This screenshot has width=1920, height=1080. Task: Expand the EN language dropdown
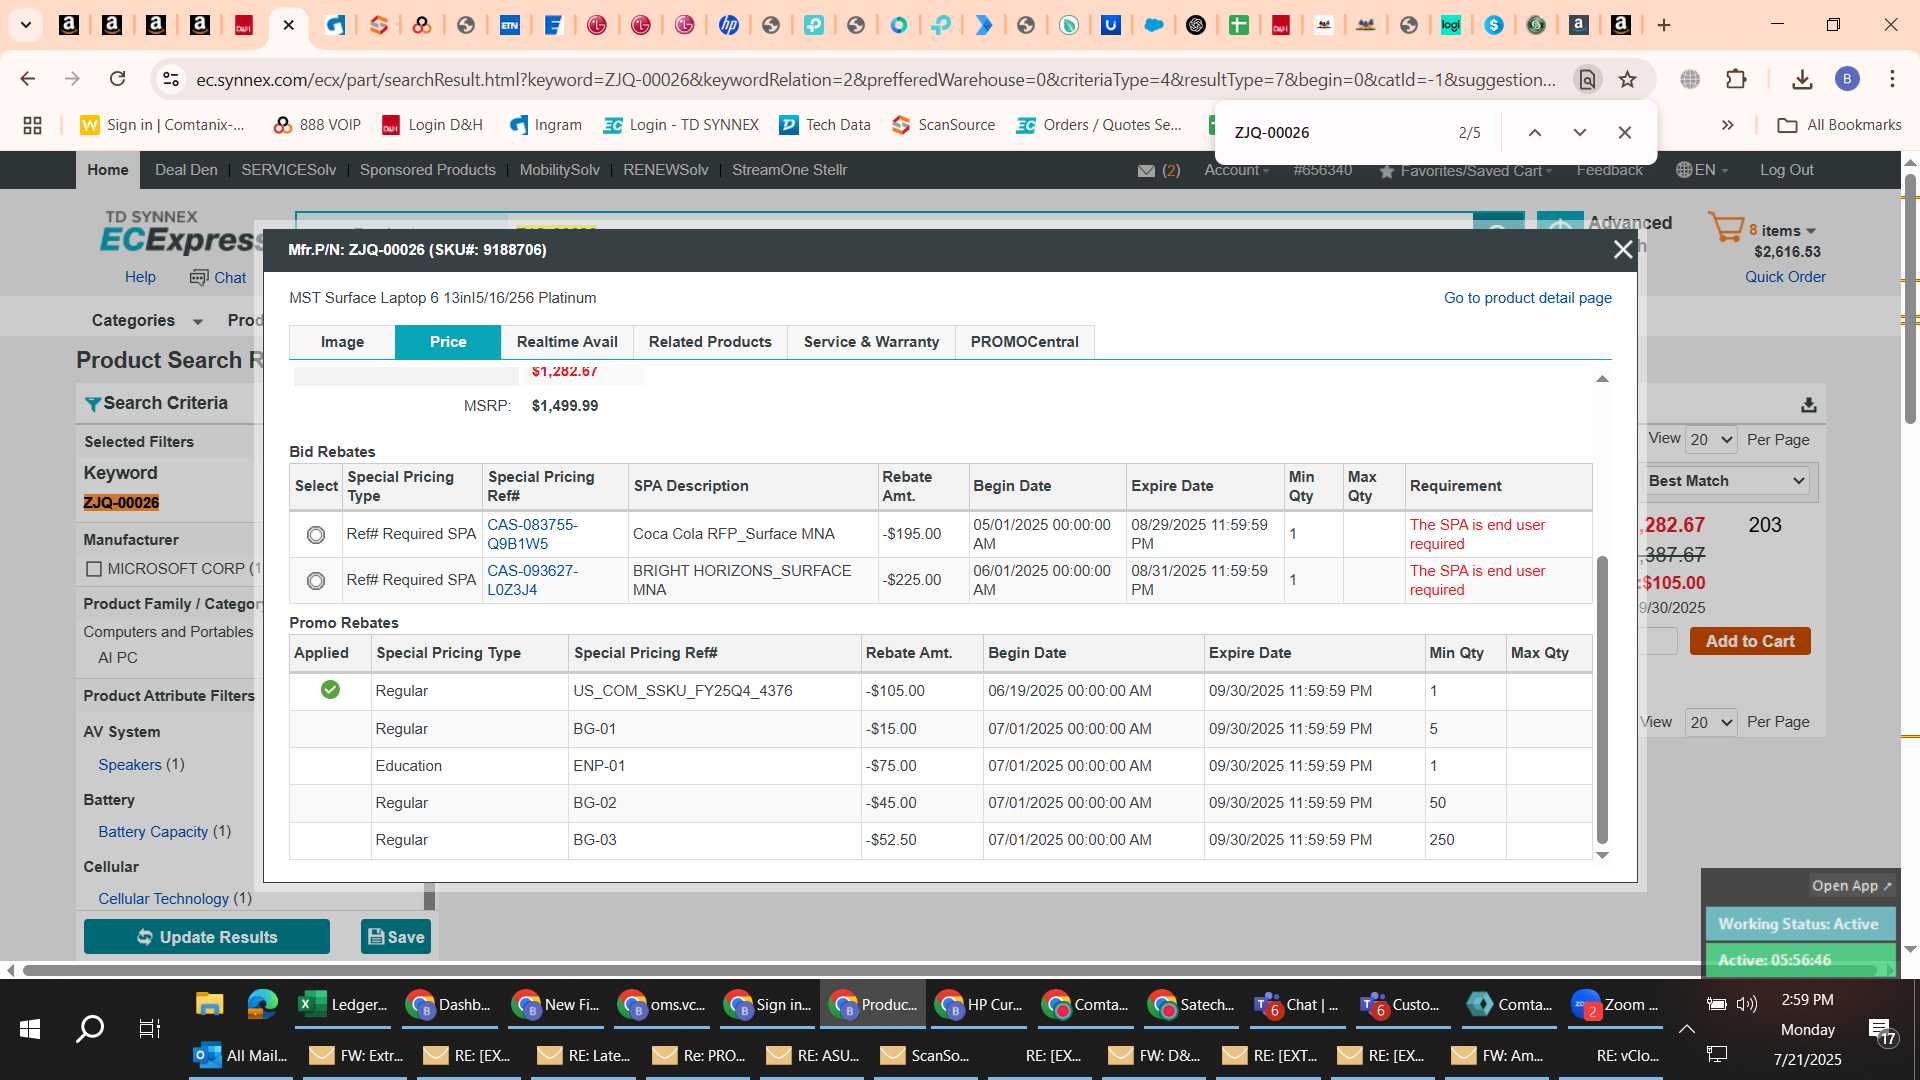pyautogui.click(x=1702, y=170)
